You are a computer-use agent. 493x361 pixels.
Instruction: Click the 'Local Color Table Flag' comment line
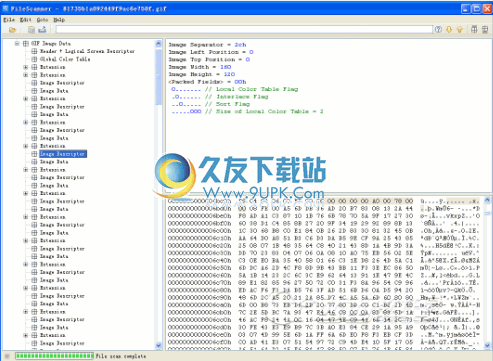(x=235, y=89)
